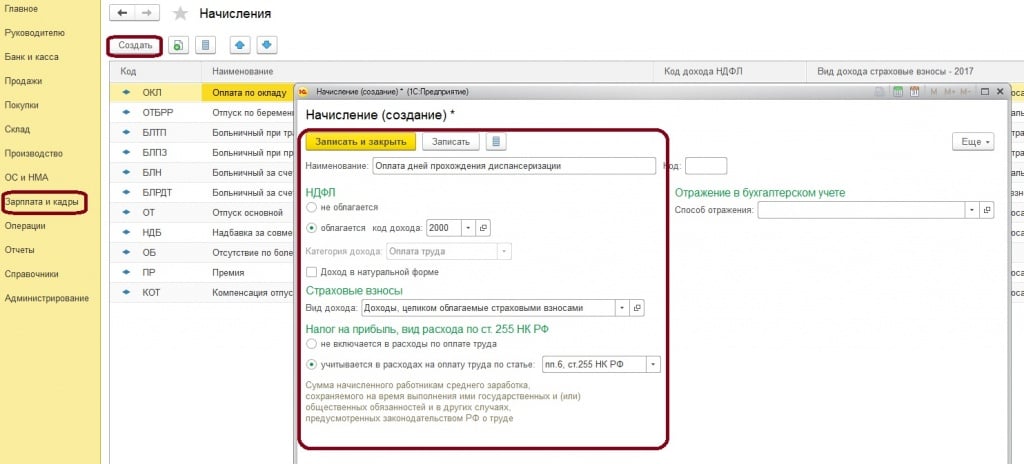Click the move down arrow icon in list toolbar

coord(267,45)
